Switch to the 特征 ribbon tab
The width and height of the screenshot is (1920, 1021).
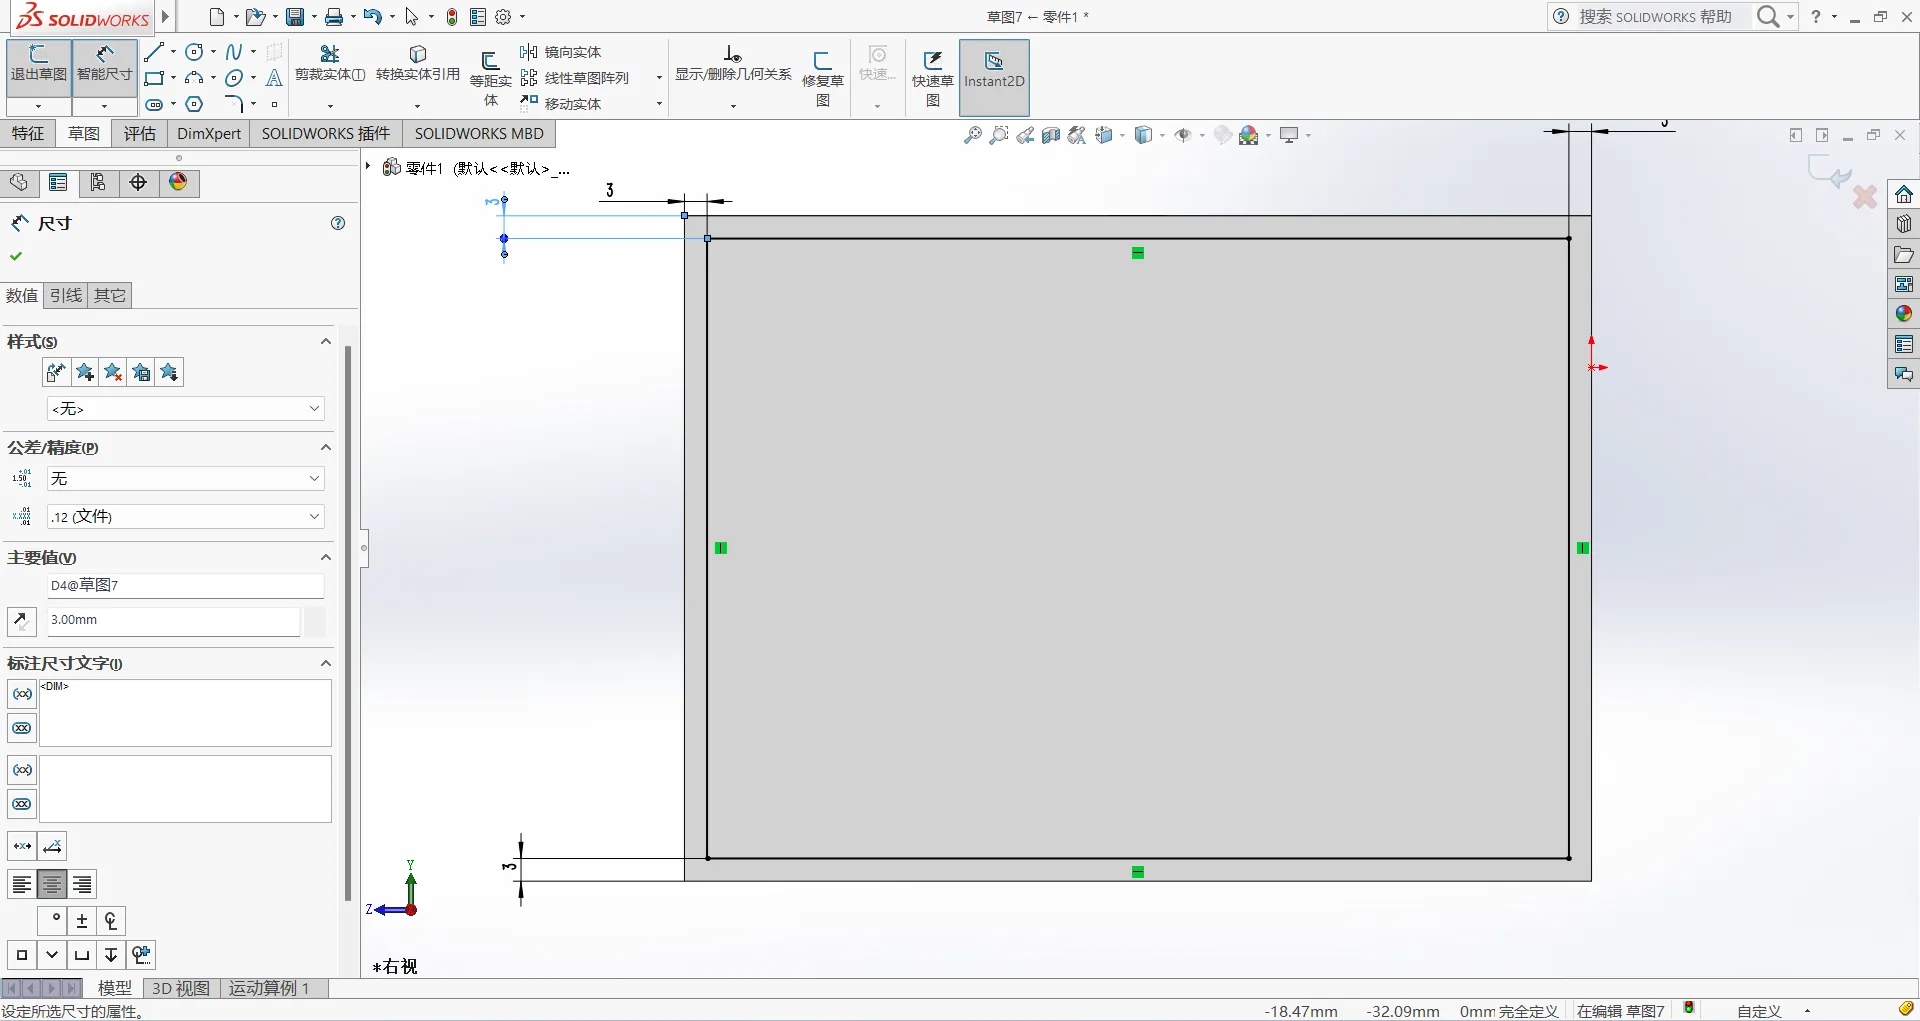pos(28,133)
